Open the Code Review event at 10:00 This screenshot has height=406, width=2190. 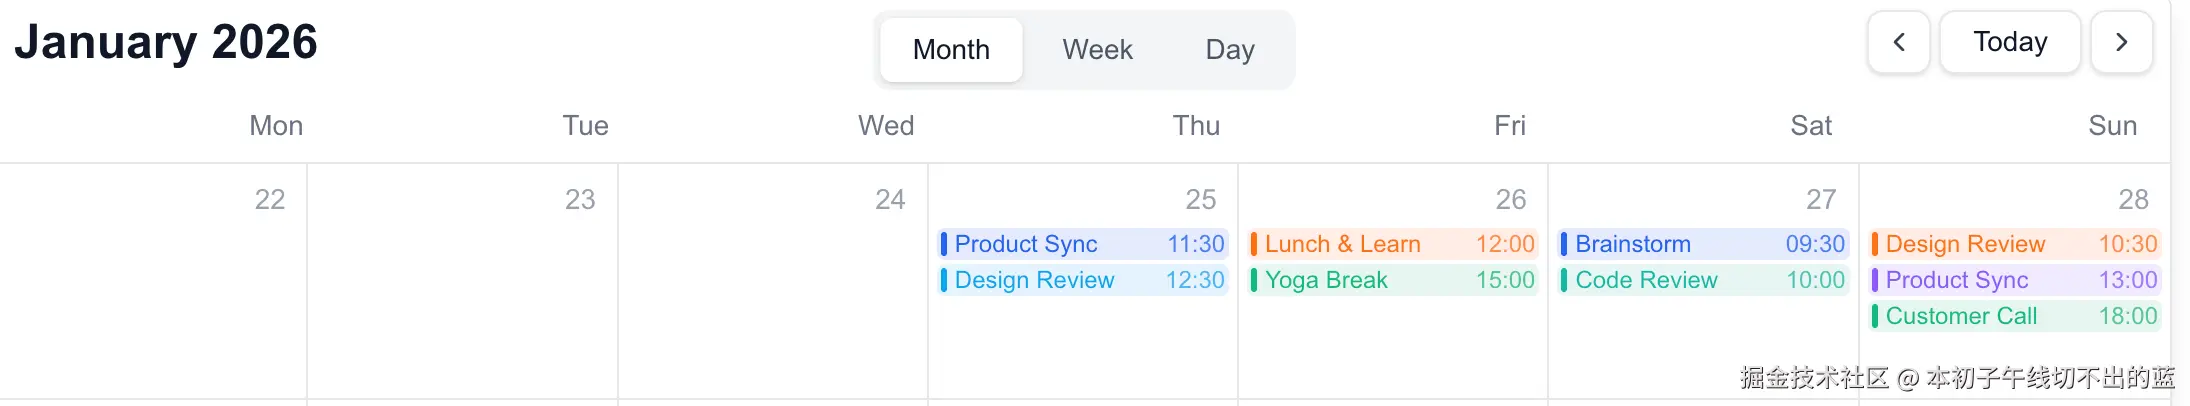click(1703, 280)
